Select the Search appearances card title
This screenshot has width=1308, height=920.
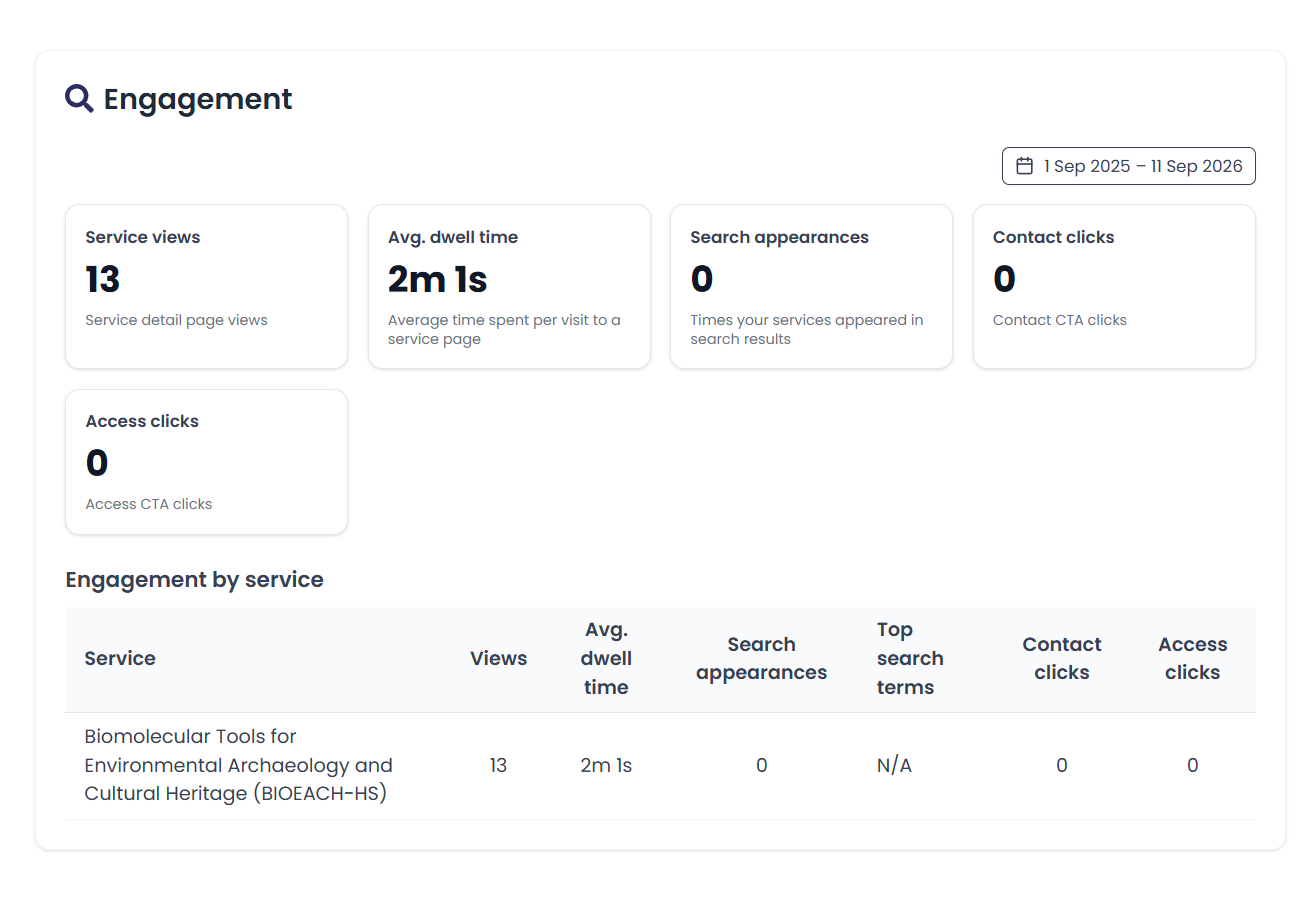(780, 237)
